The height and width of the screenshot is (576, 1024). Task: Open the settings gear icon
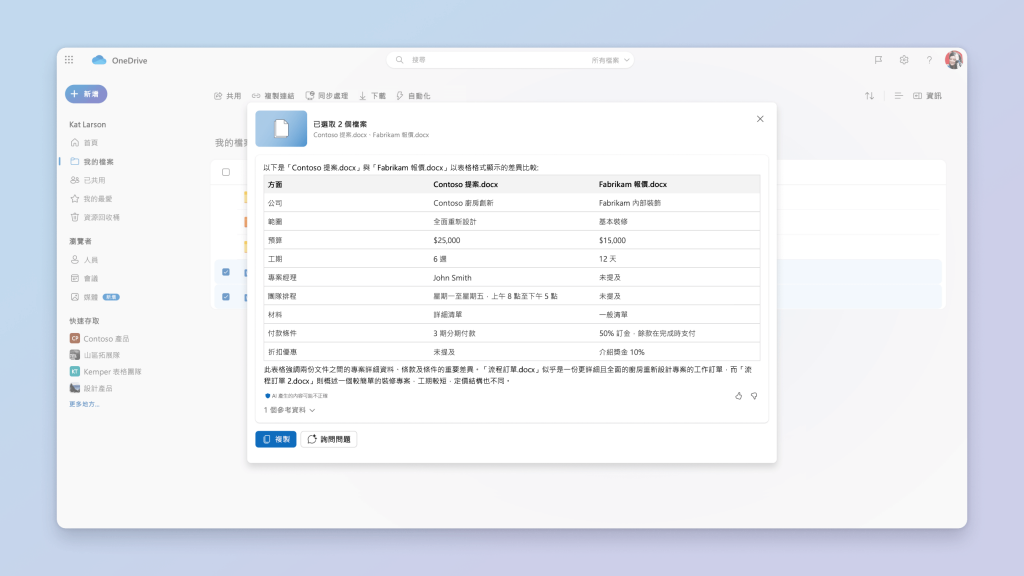[x=904, y=60]
